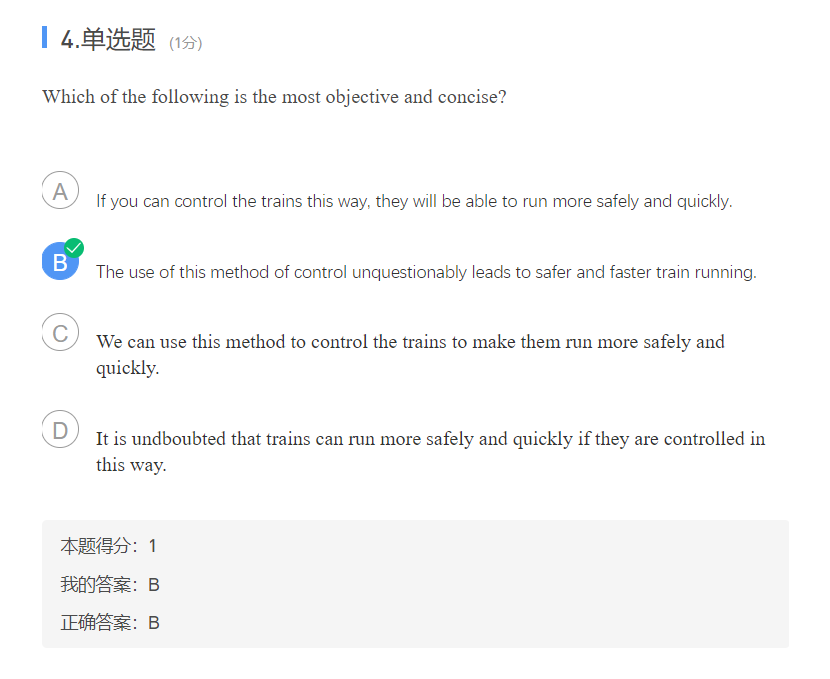The height and width of the screenshot is (679, 830).
Task: Click the letter B inside its blue circle
Action: (60, 261)
